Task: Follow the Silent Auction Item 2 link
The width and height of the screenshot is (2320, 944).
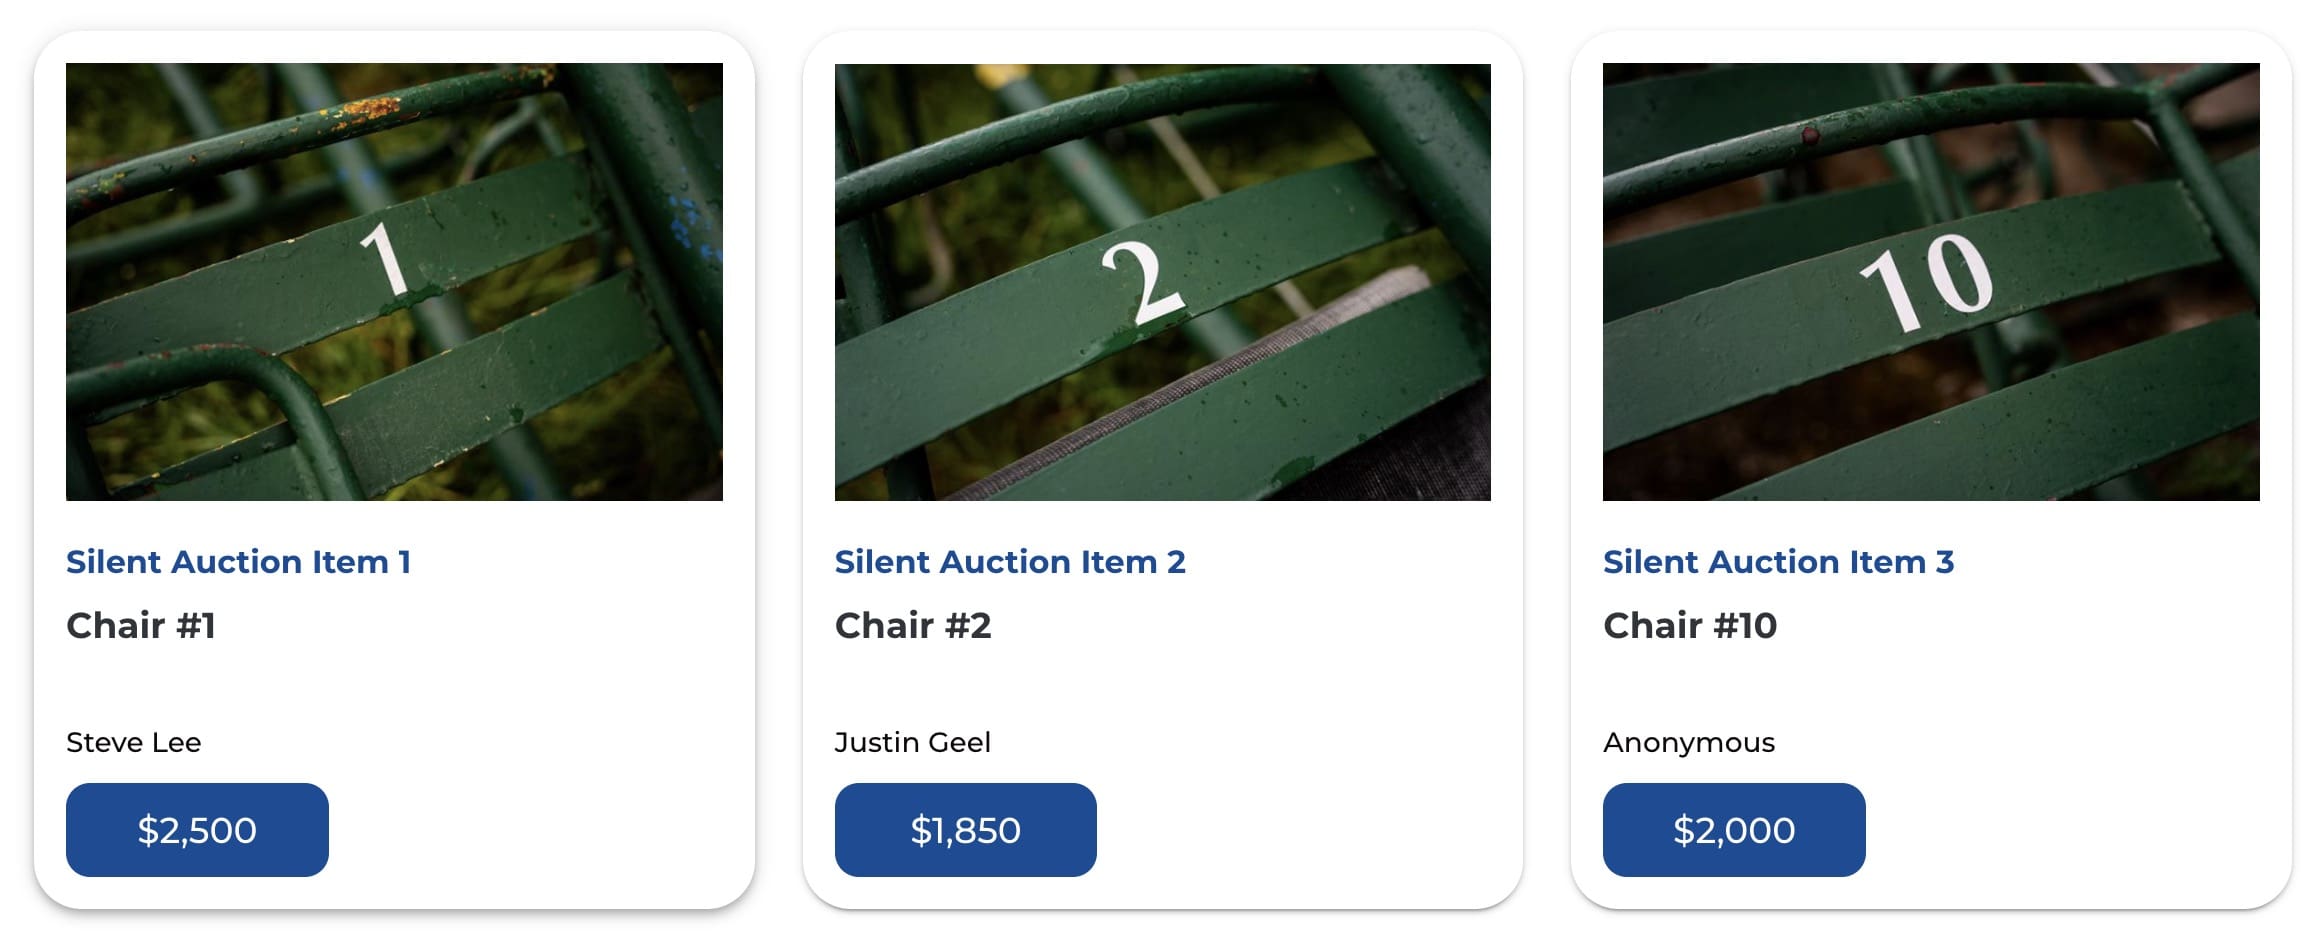Action: tap(1010, 562)
